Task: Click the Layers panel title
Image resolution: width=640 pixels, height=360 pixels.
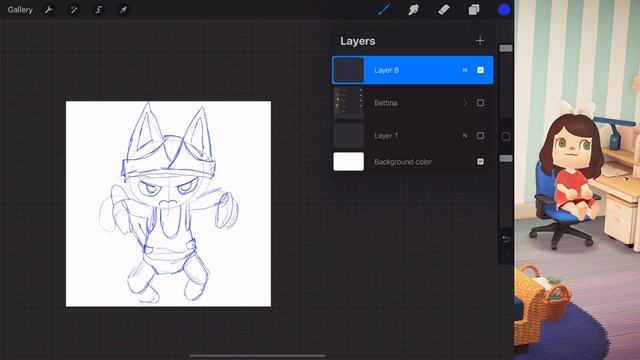Action: [358, 41]
